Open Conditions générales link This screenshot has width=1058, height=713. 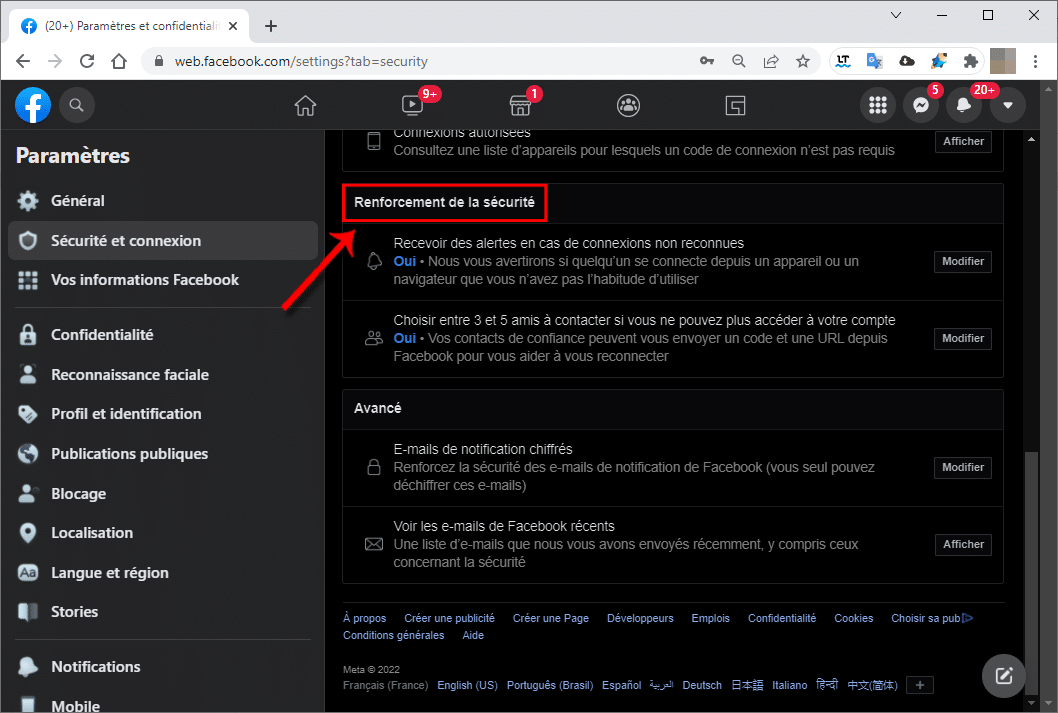pos(393,635)
